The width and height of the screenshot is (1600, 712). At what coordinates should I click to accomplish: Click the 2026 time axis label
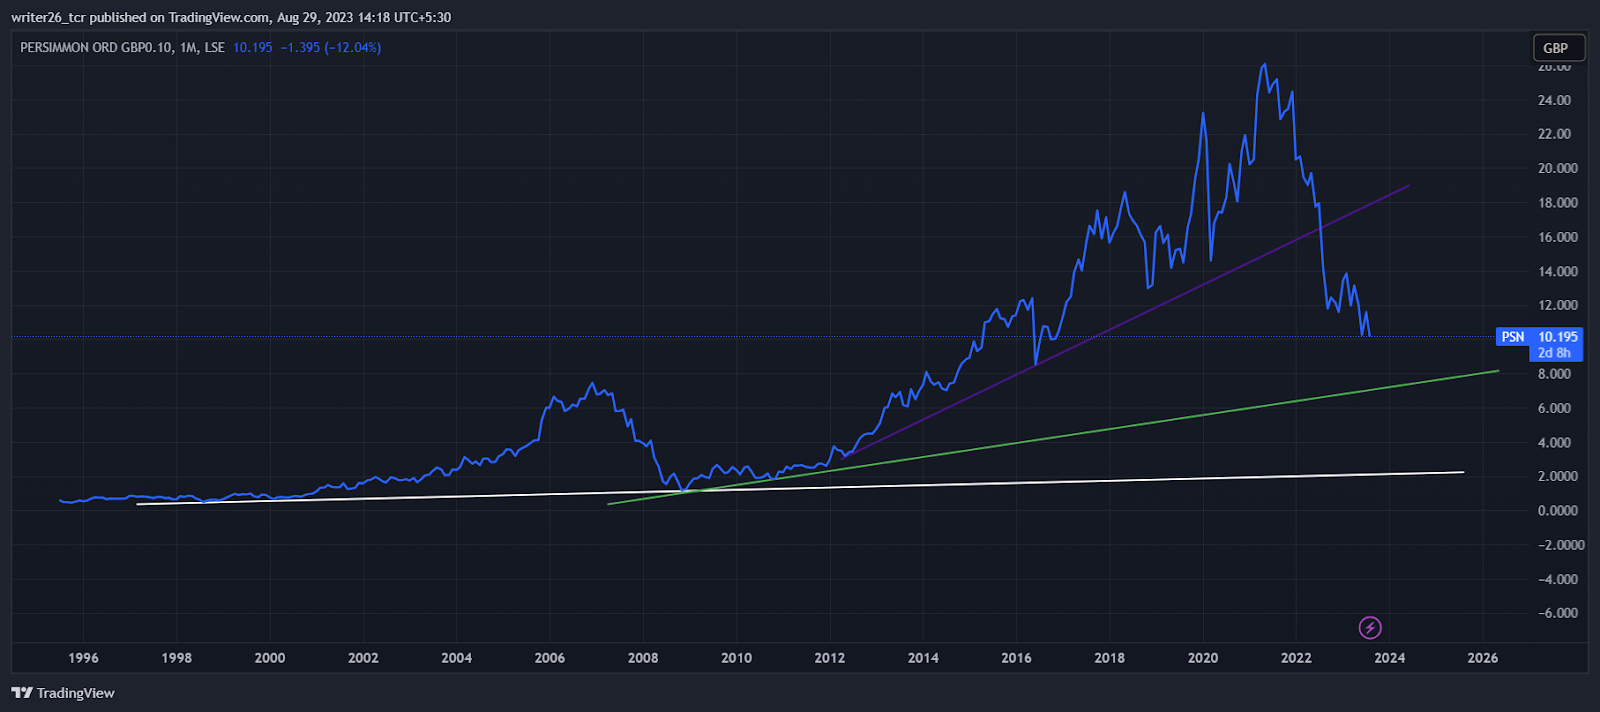(x=1483, y=658)
